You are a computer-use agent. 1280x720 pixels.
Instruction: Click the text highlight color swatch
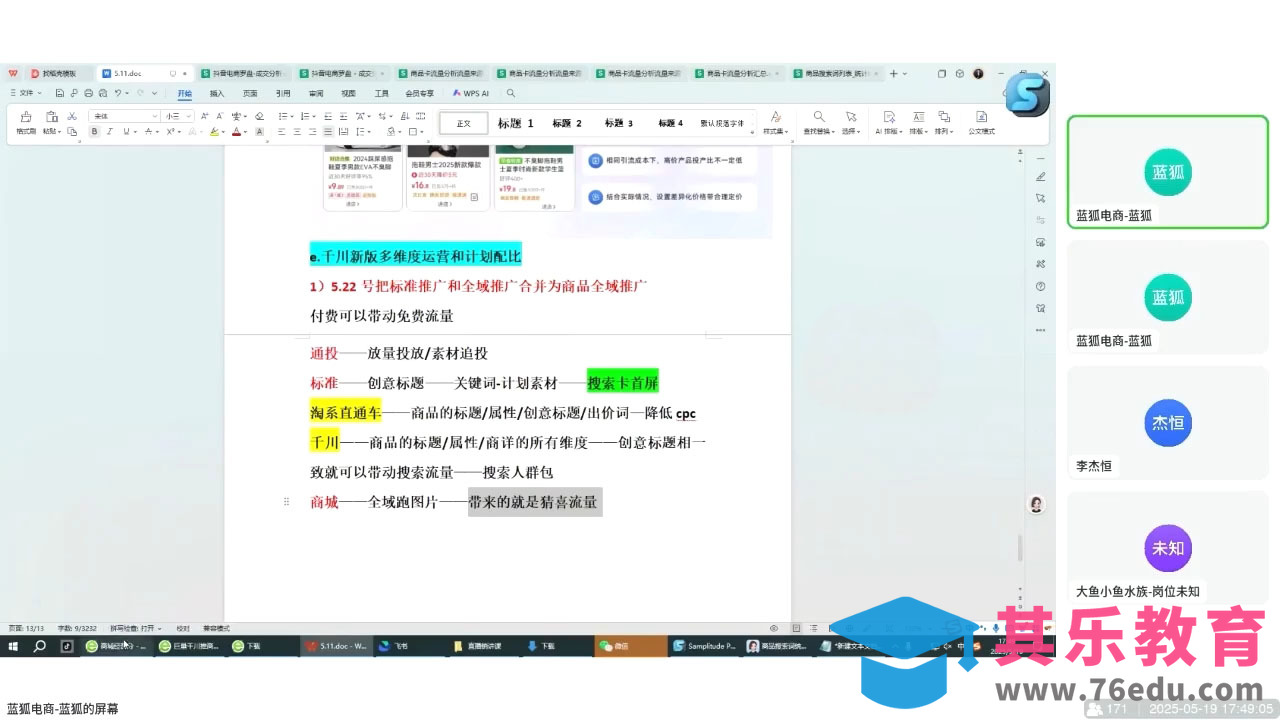coord(214,131)
